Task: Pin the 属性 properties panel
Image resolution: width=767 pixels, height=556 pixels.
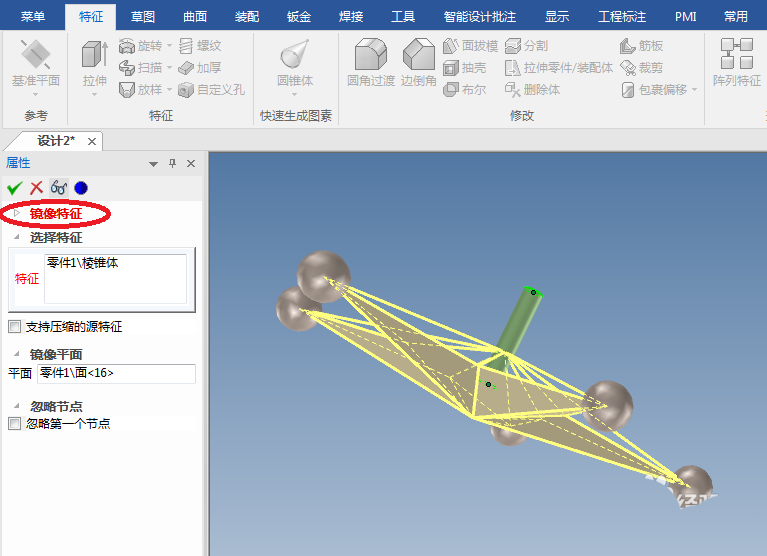Action: click(x=172, y=163)
